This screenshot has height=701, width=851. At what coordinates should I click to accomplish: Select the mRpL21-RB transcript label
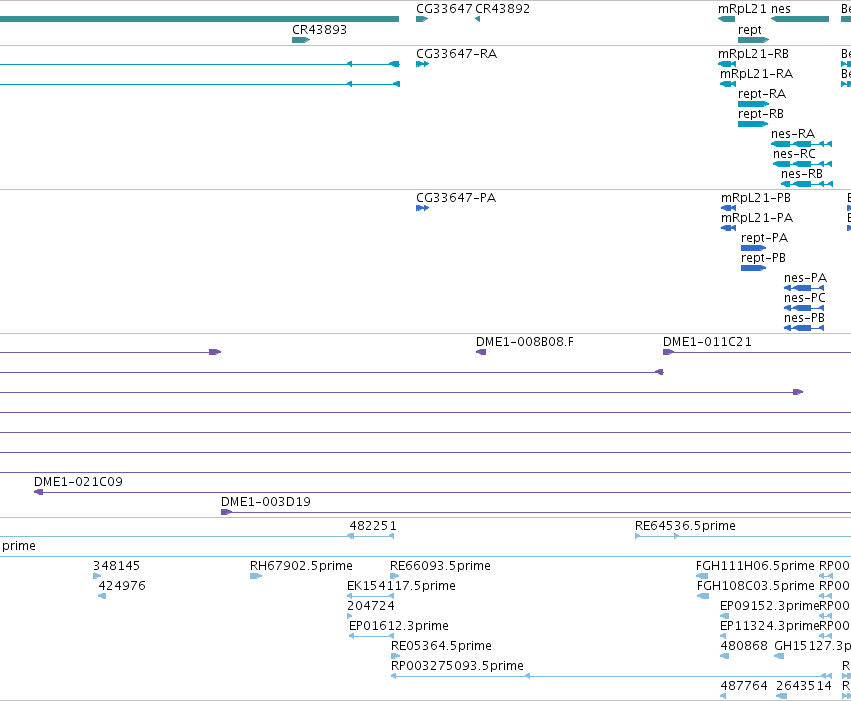pyautogui.click(x=753, y=54)
